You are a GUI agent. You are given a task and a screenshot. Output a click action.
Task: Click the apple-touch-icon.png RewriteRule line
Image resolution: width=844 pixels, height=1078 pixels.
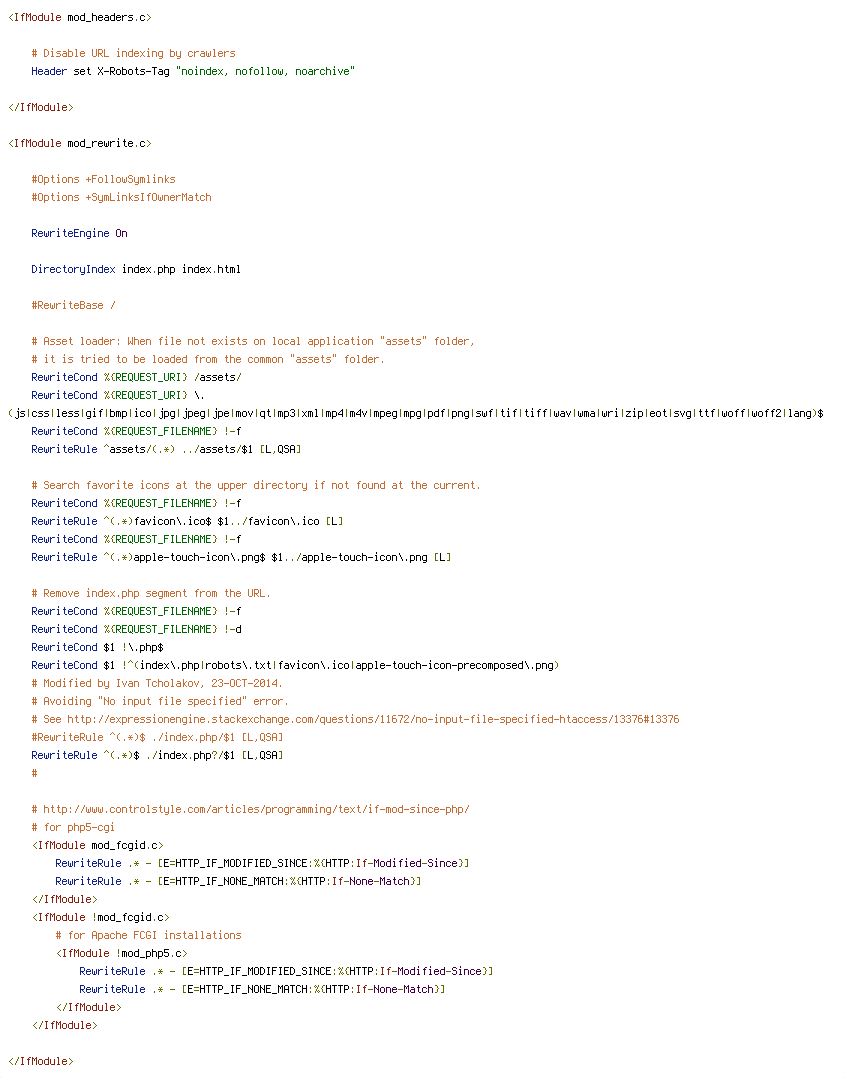(x=241, y=557)
